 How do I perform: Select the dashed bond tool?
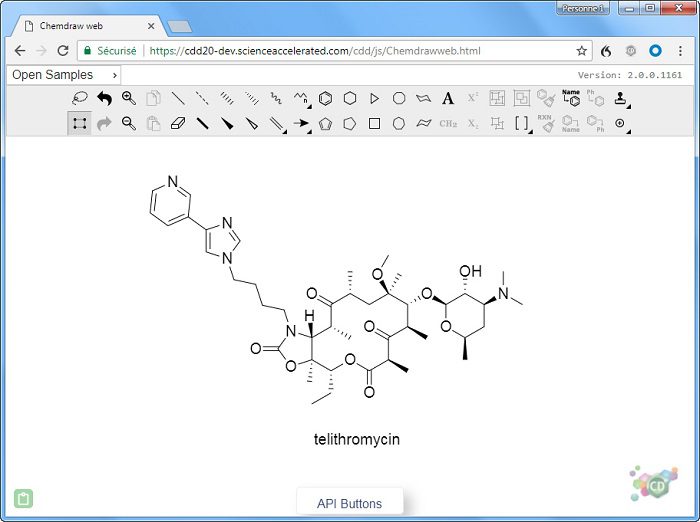click(202, 98)
